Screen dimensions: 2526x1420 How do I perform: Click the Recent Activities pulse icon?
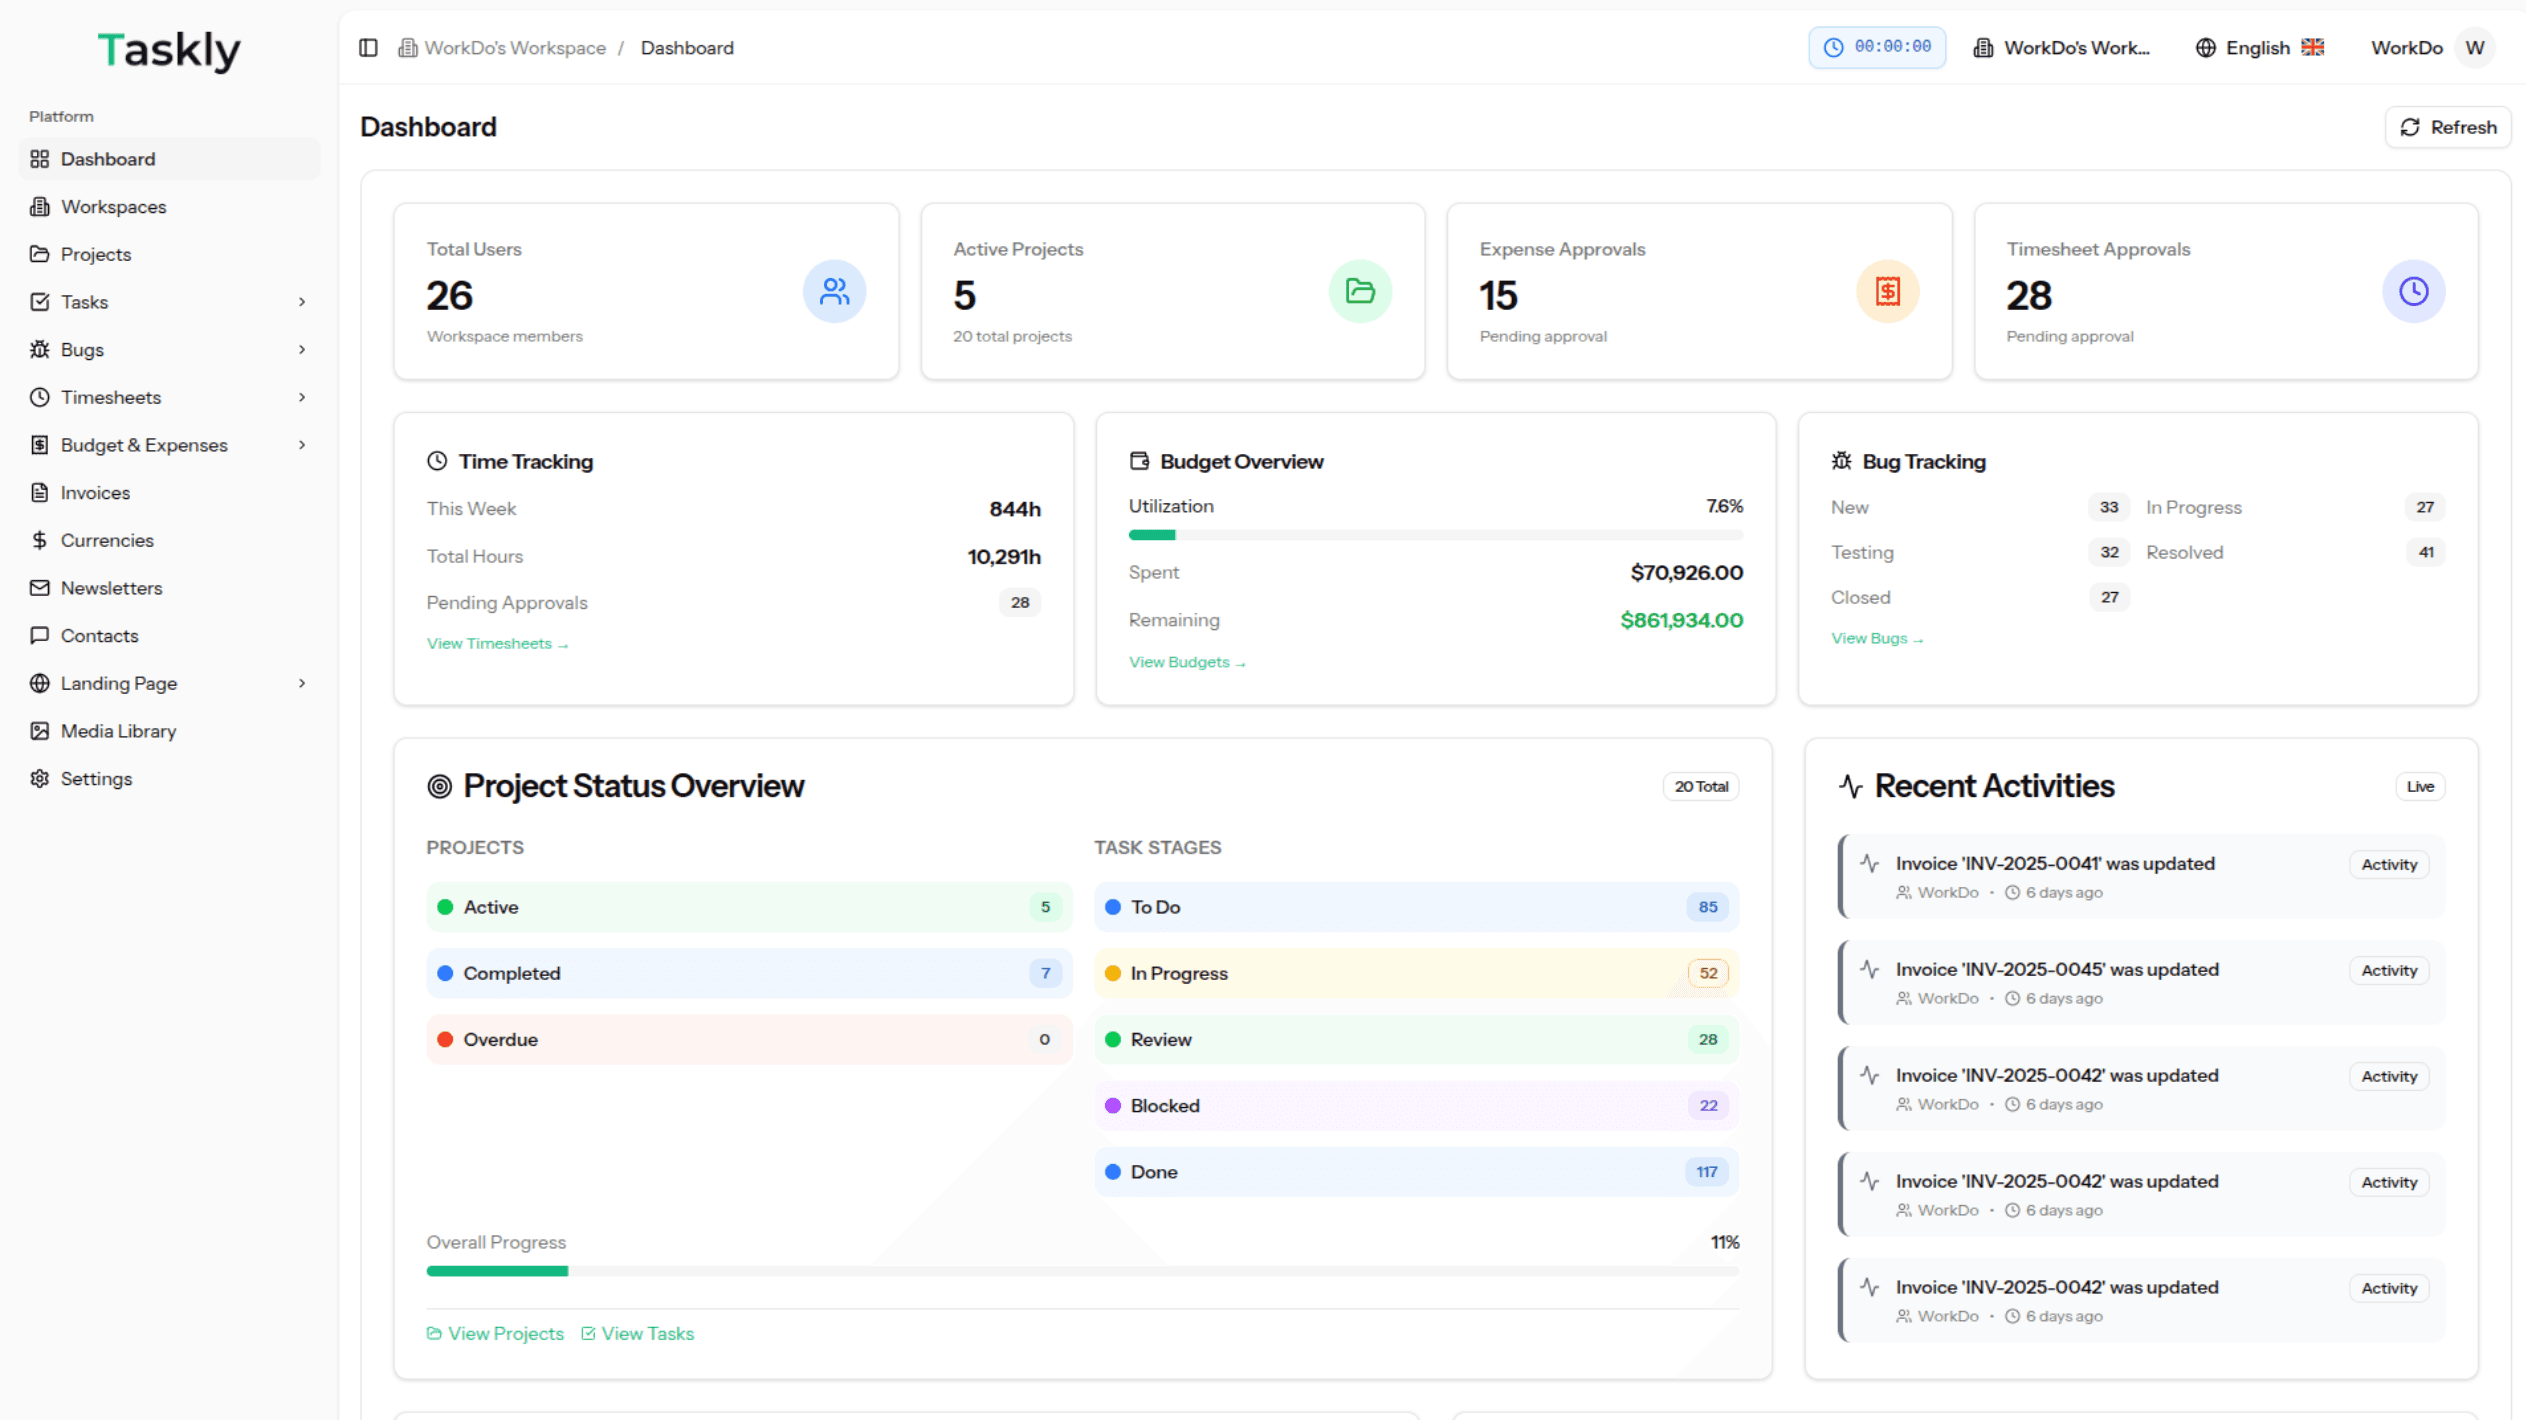[x=1850, y=787]
